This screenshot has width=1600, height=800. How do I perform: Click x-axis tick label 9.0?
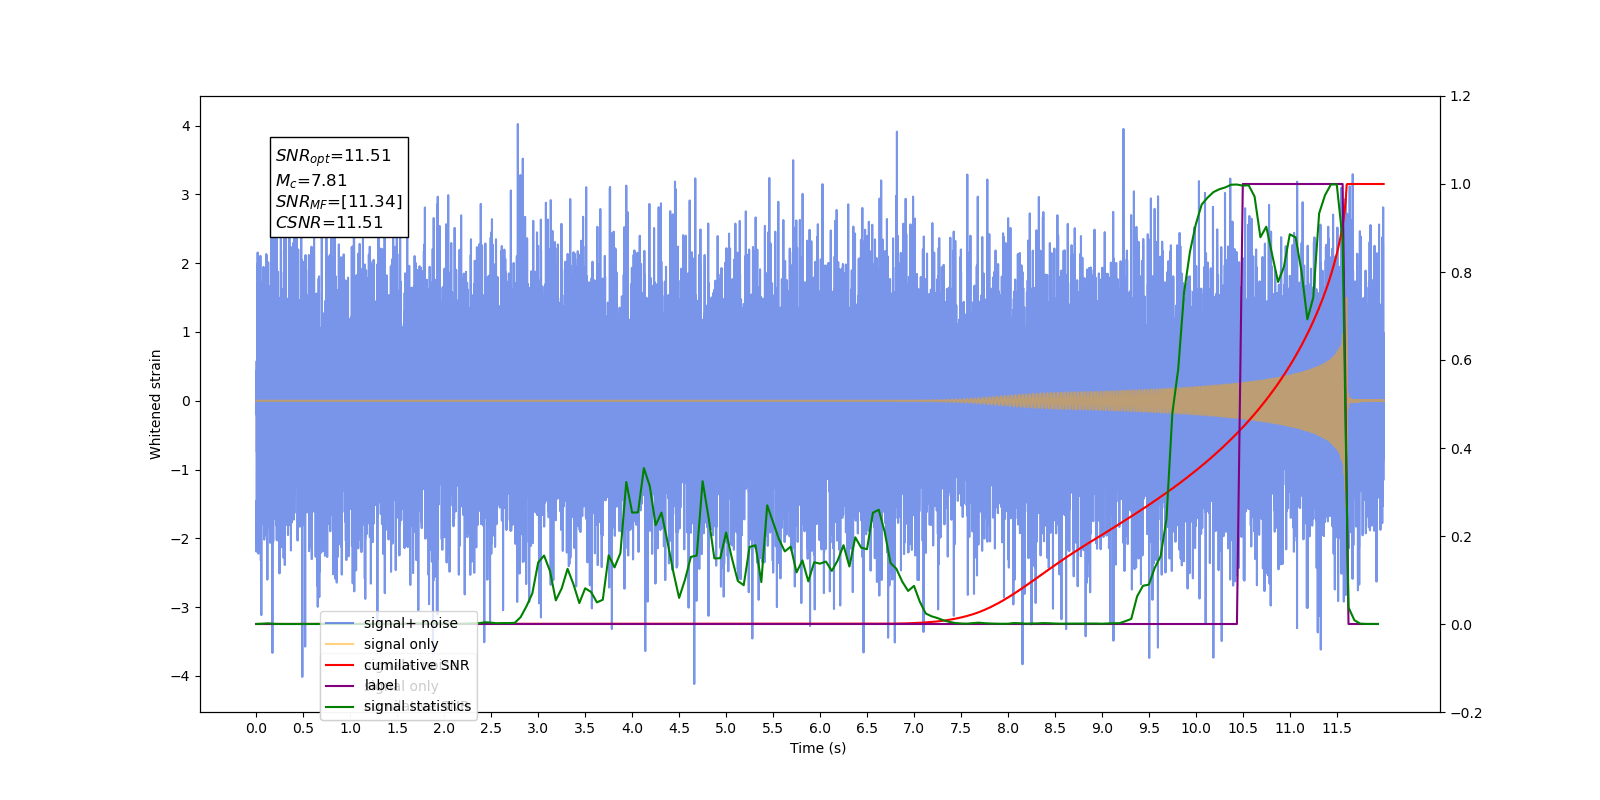1102,728
